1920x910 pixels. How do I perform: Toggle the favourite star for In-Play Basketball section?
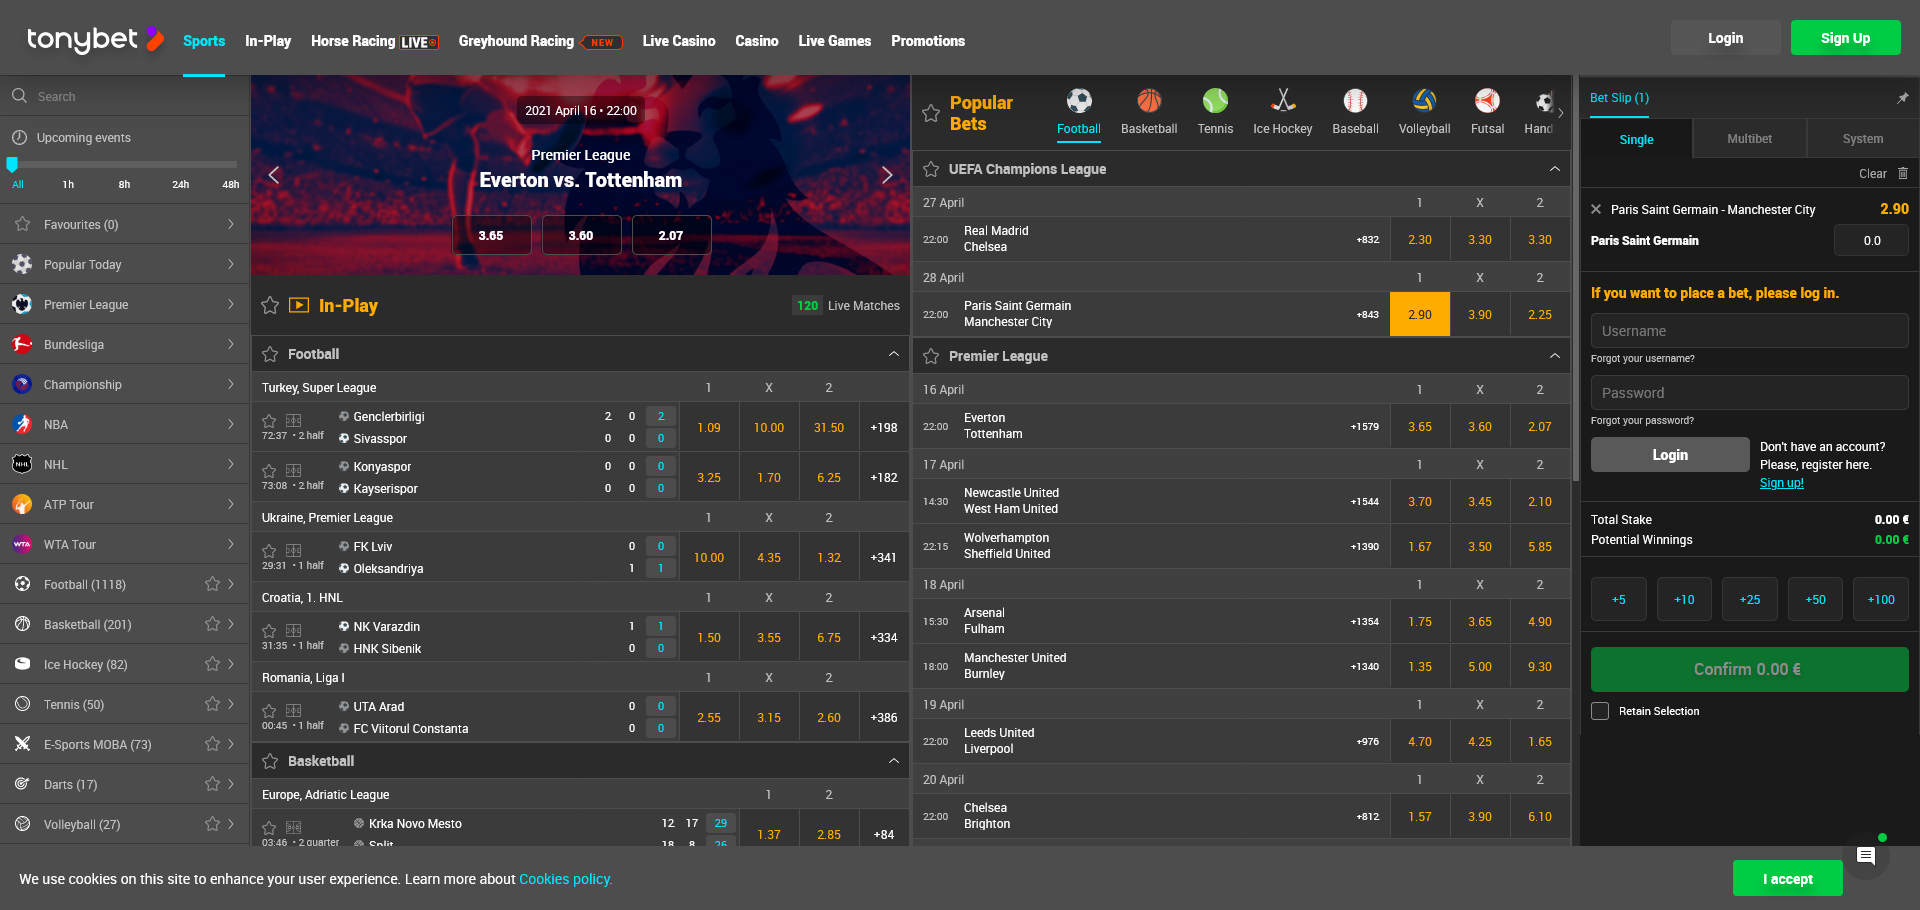pyautogui.click(x=270, y=761)
